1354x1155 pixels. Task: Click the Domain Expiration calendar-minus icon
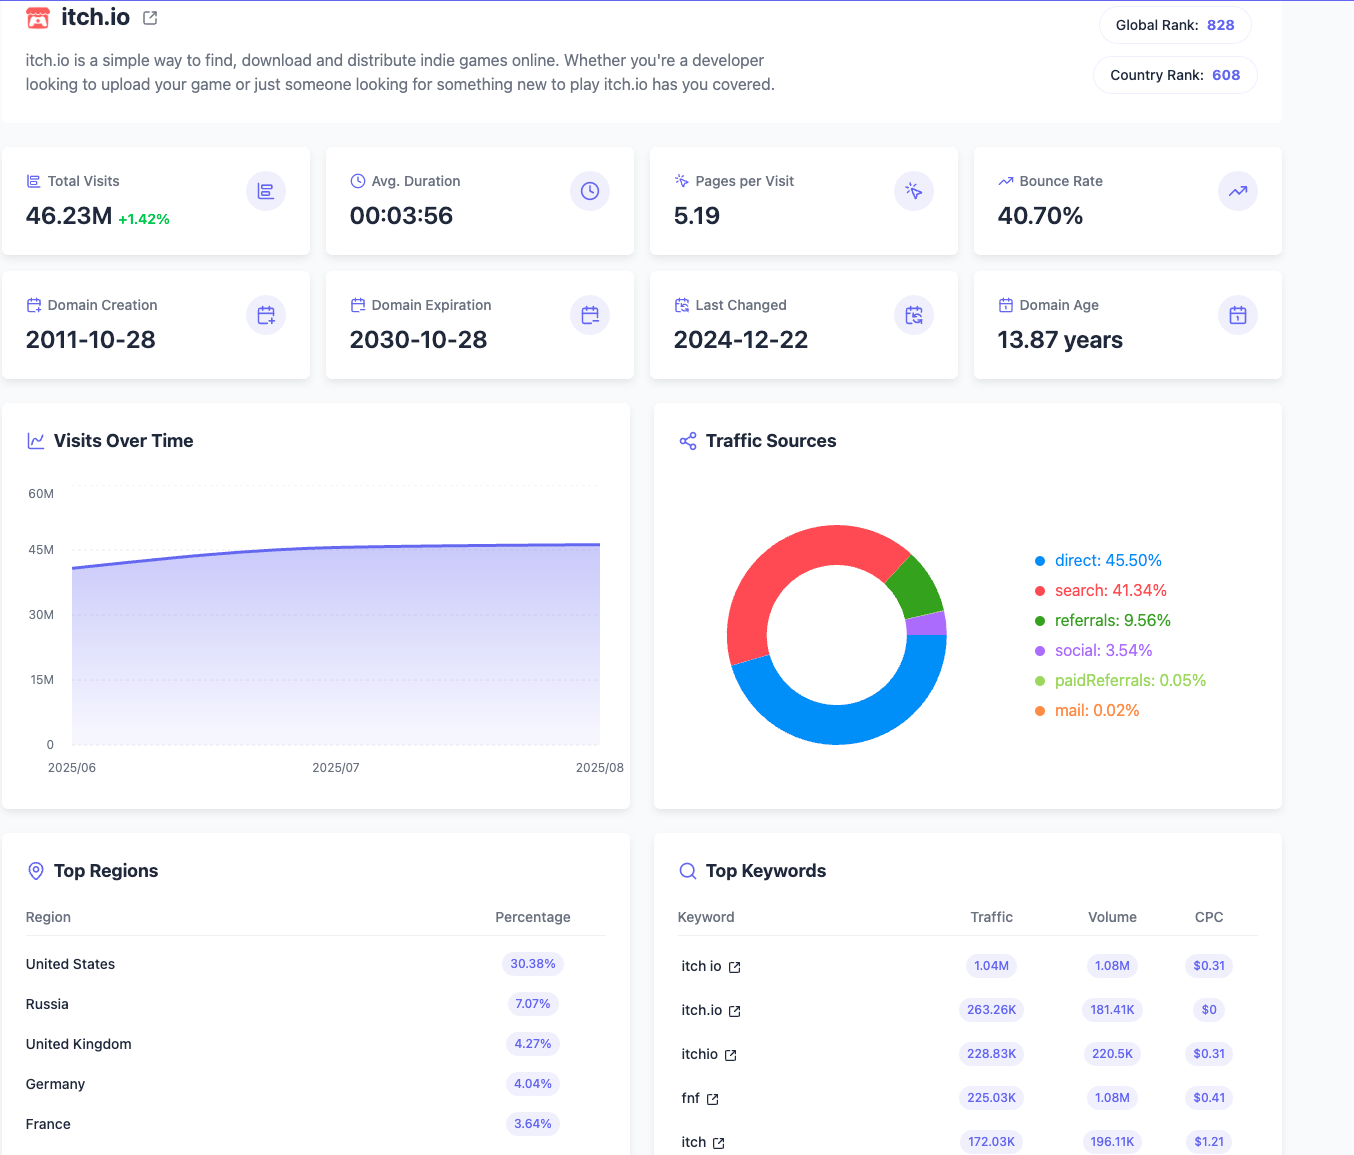590,315
